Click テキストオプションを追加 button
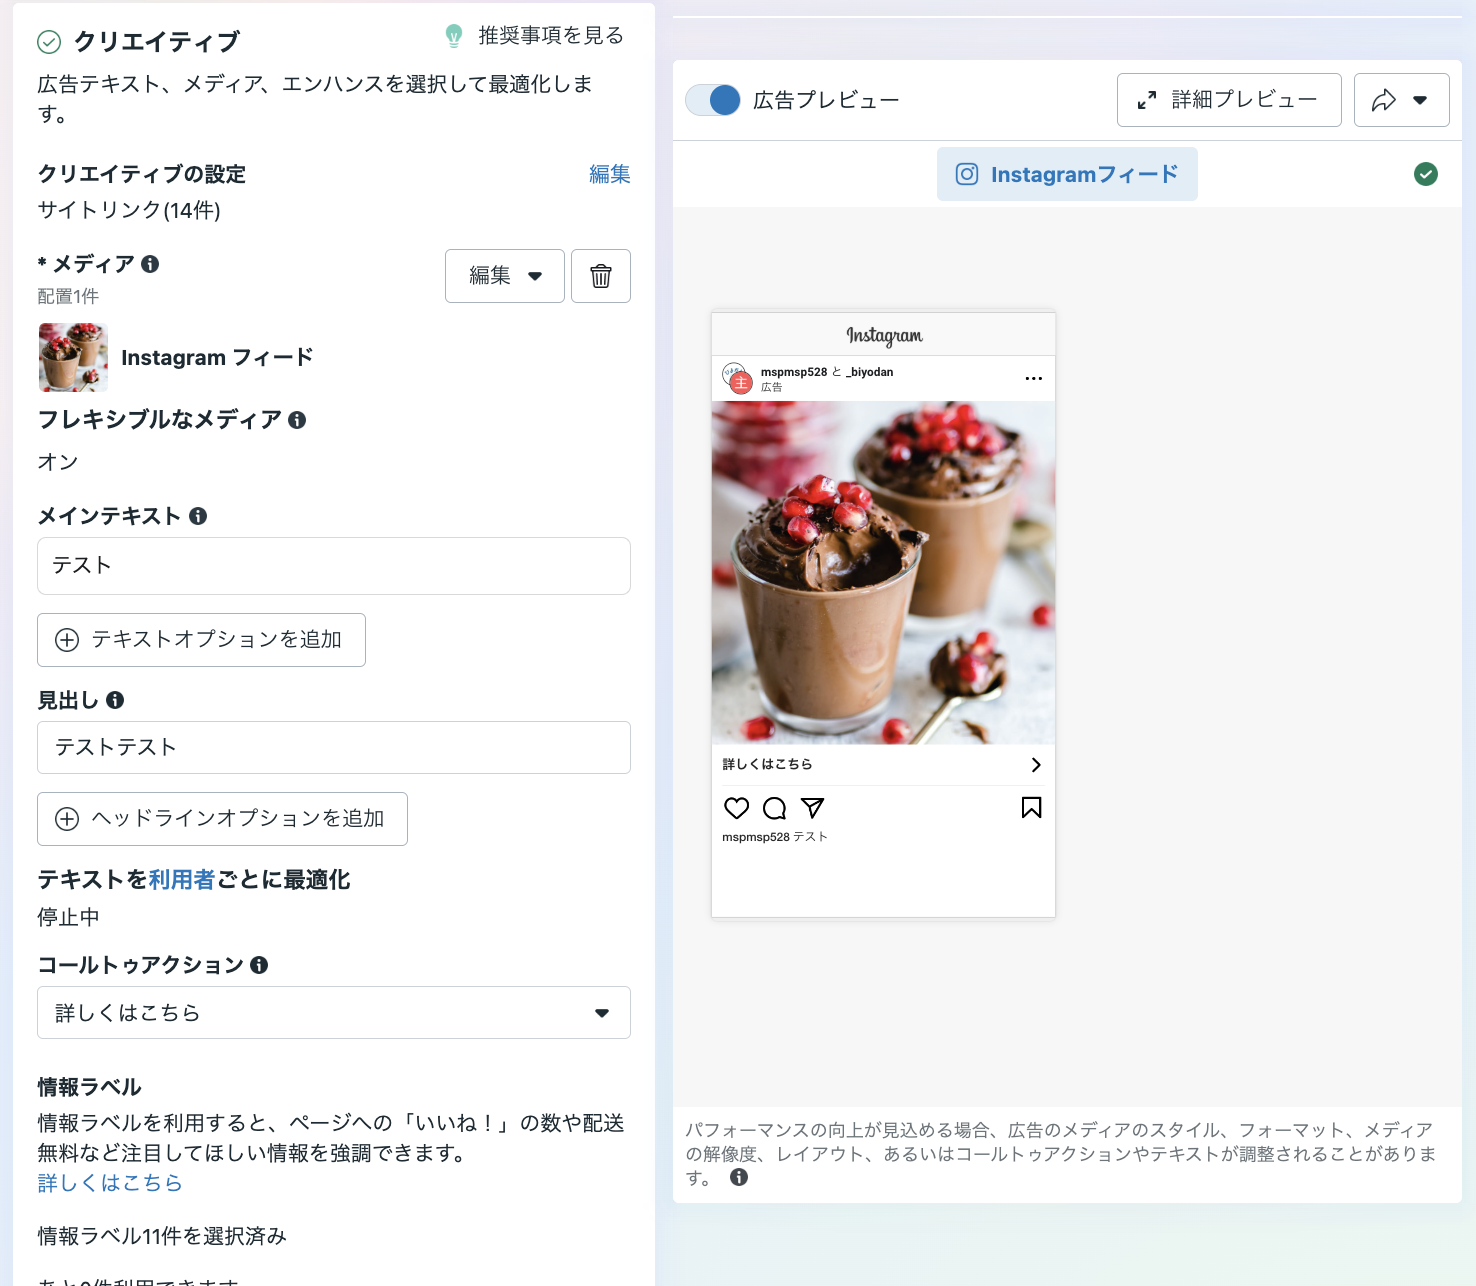Viewport: 1476px width, 1286px height. tap(201, 640)
